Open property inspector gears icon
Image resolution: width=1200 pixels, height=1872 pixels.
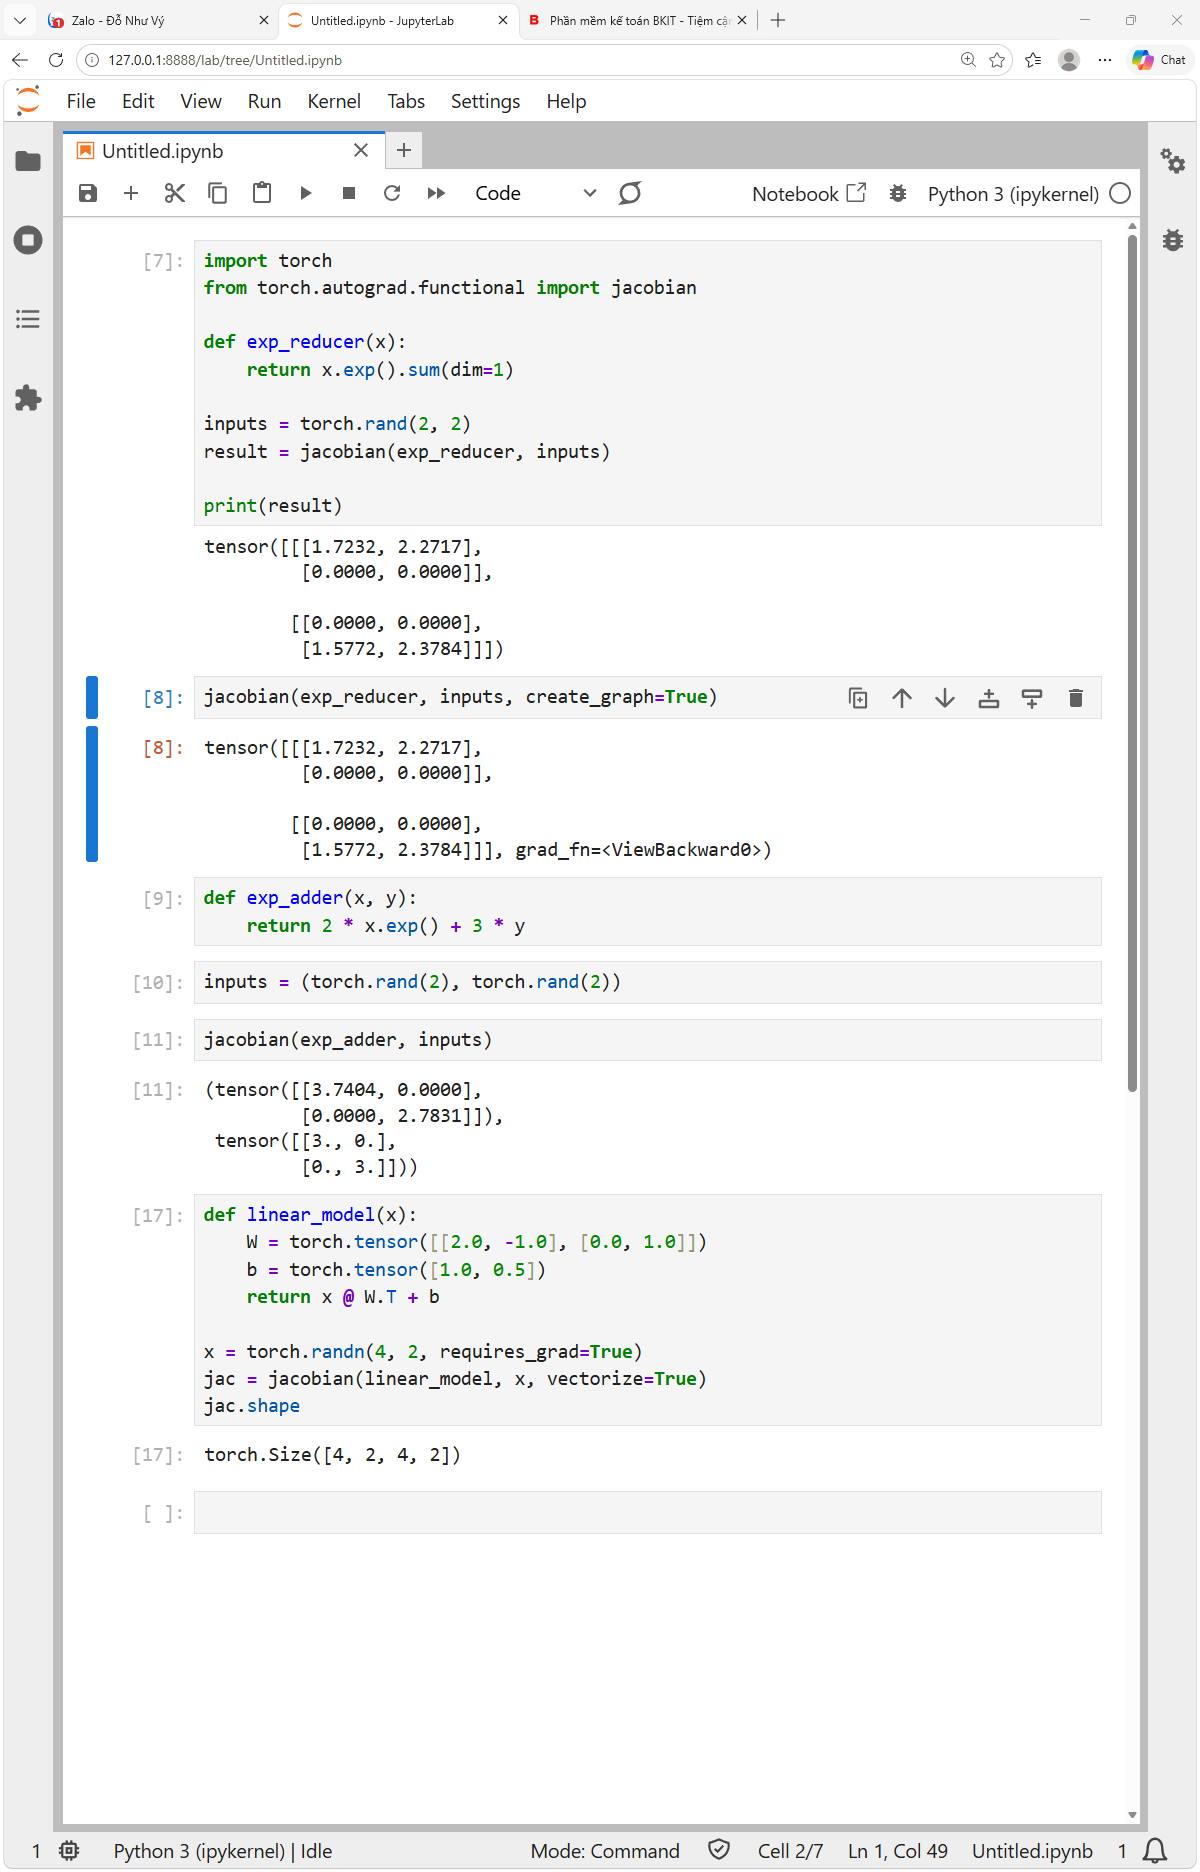point(1173,161)
